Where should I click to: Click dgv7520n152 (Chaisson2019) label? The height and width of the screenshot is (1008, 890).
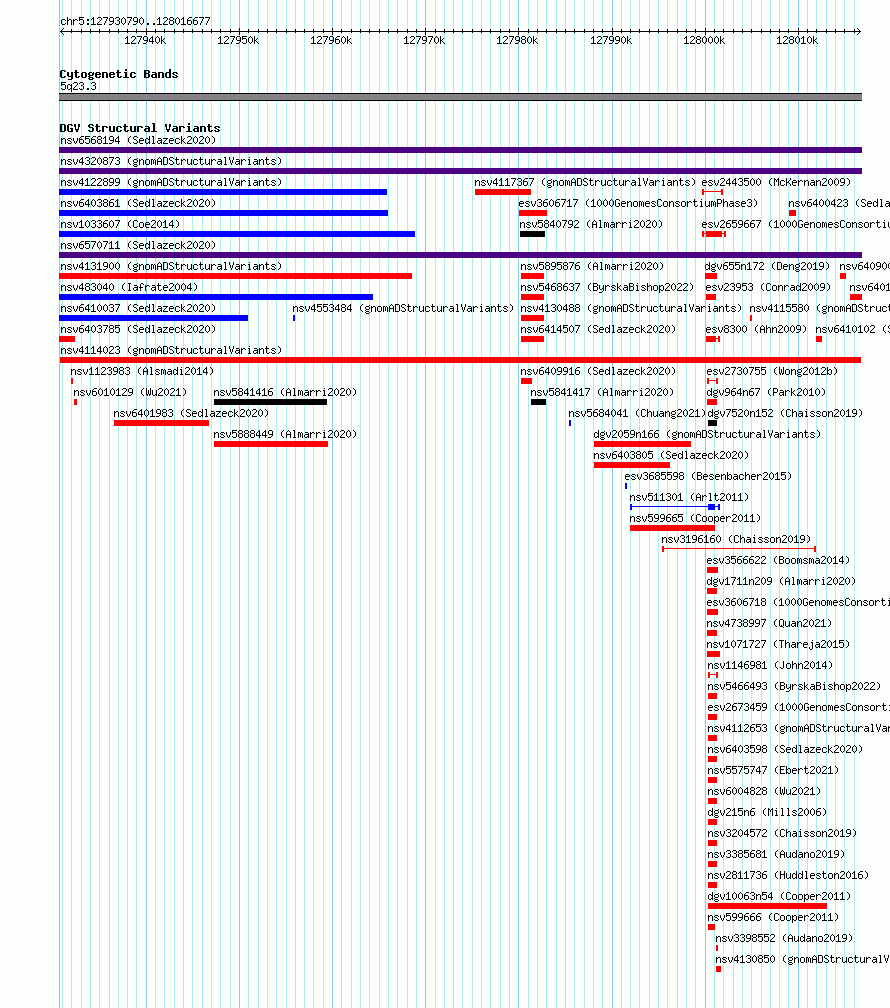pos(785,413)
